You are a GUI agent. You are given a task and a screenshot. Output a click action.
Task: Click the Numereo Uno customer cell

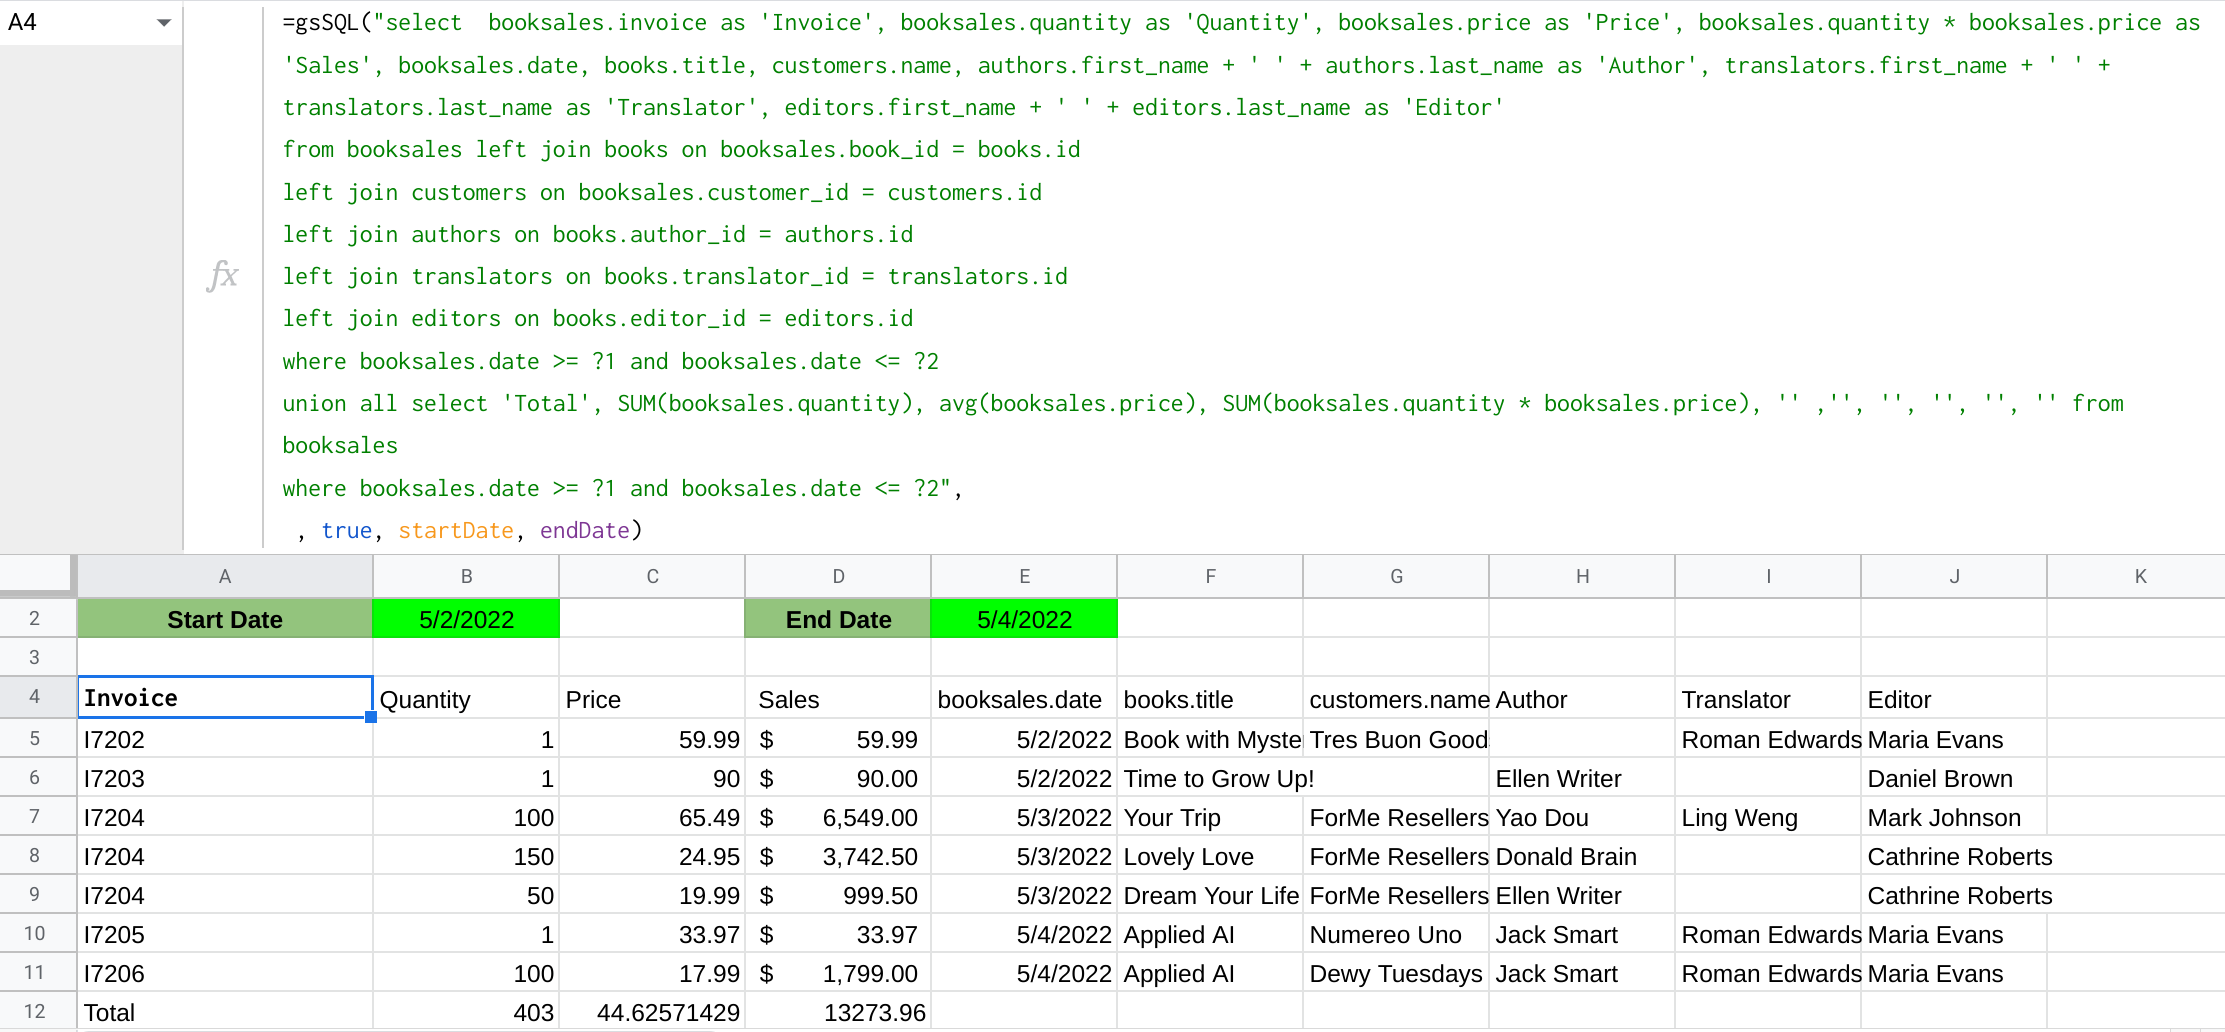click(1396, 935)
